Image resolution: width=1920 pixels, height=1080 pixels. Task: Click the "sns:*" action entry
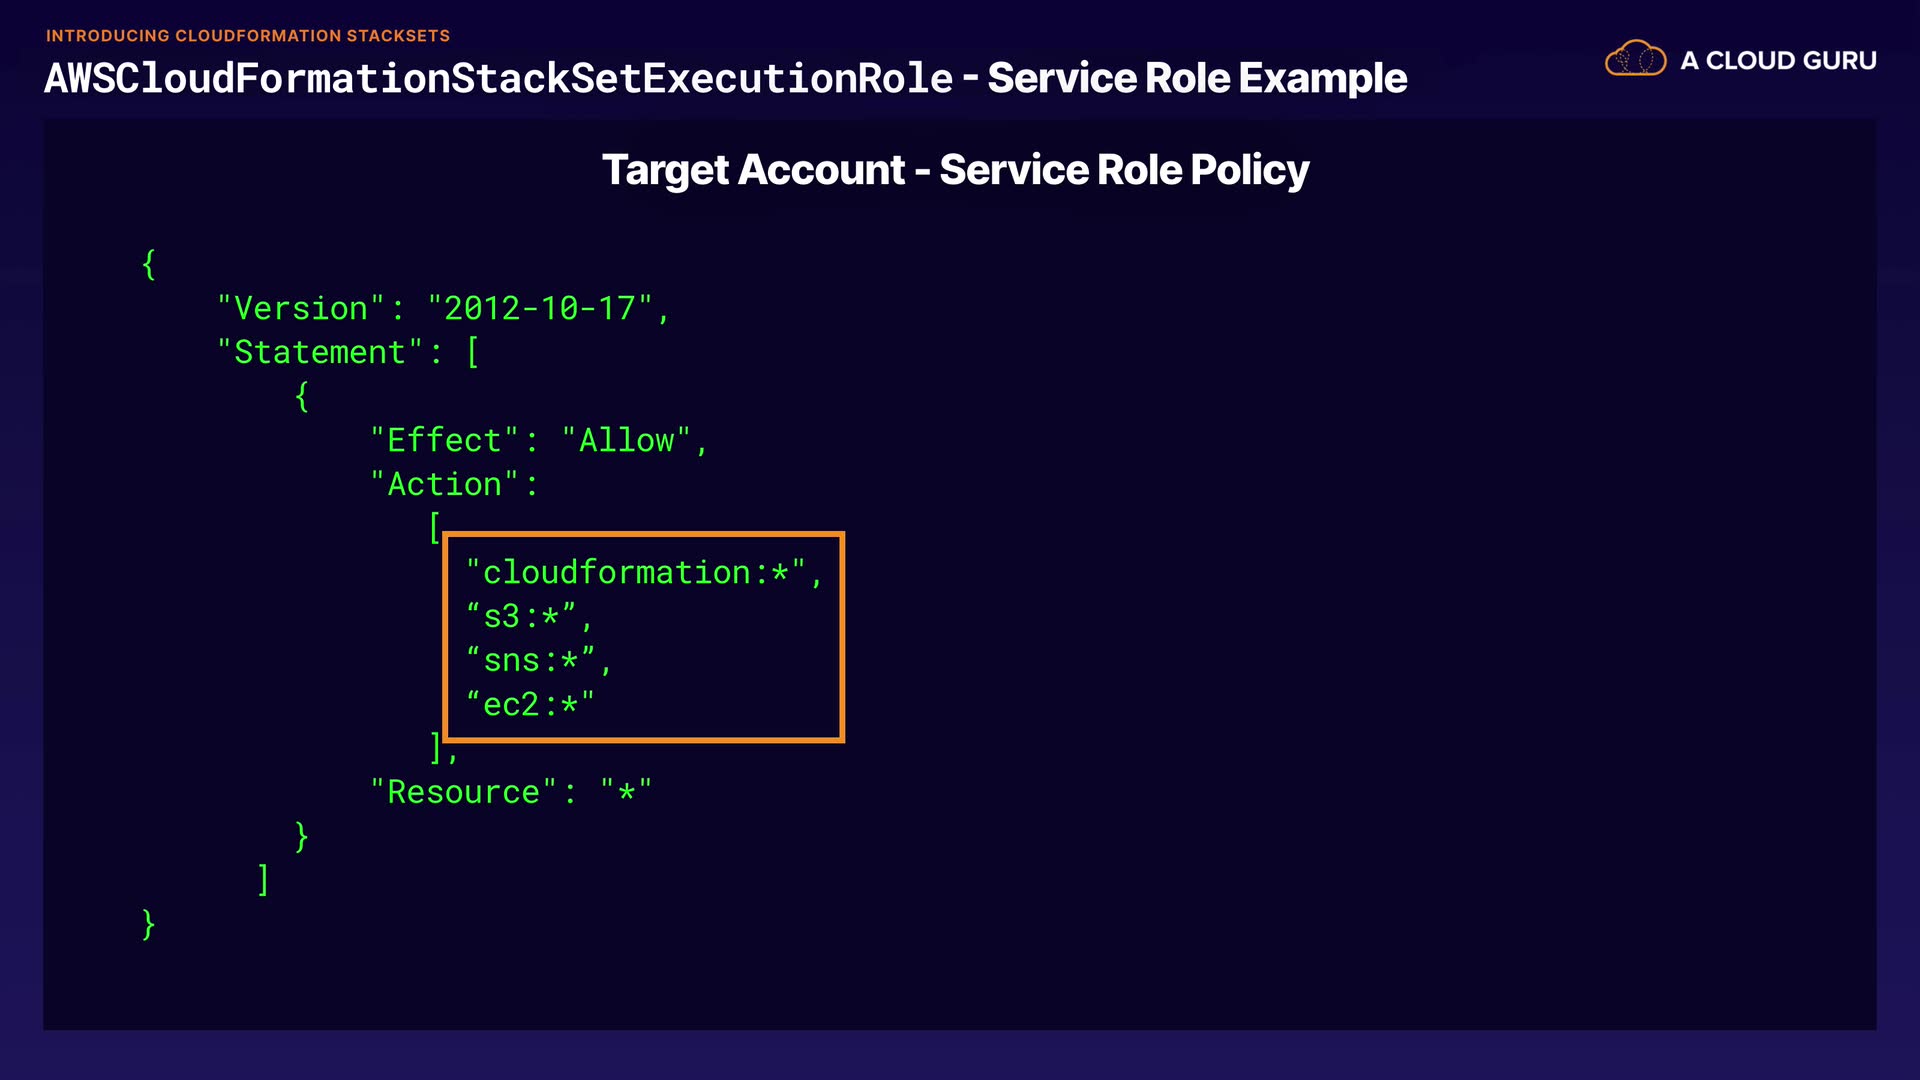tap(530, 661)
